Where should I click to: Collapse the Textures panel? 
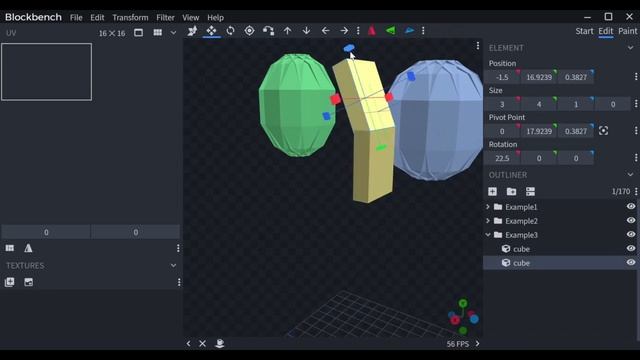pos(173,265)
